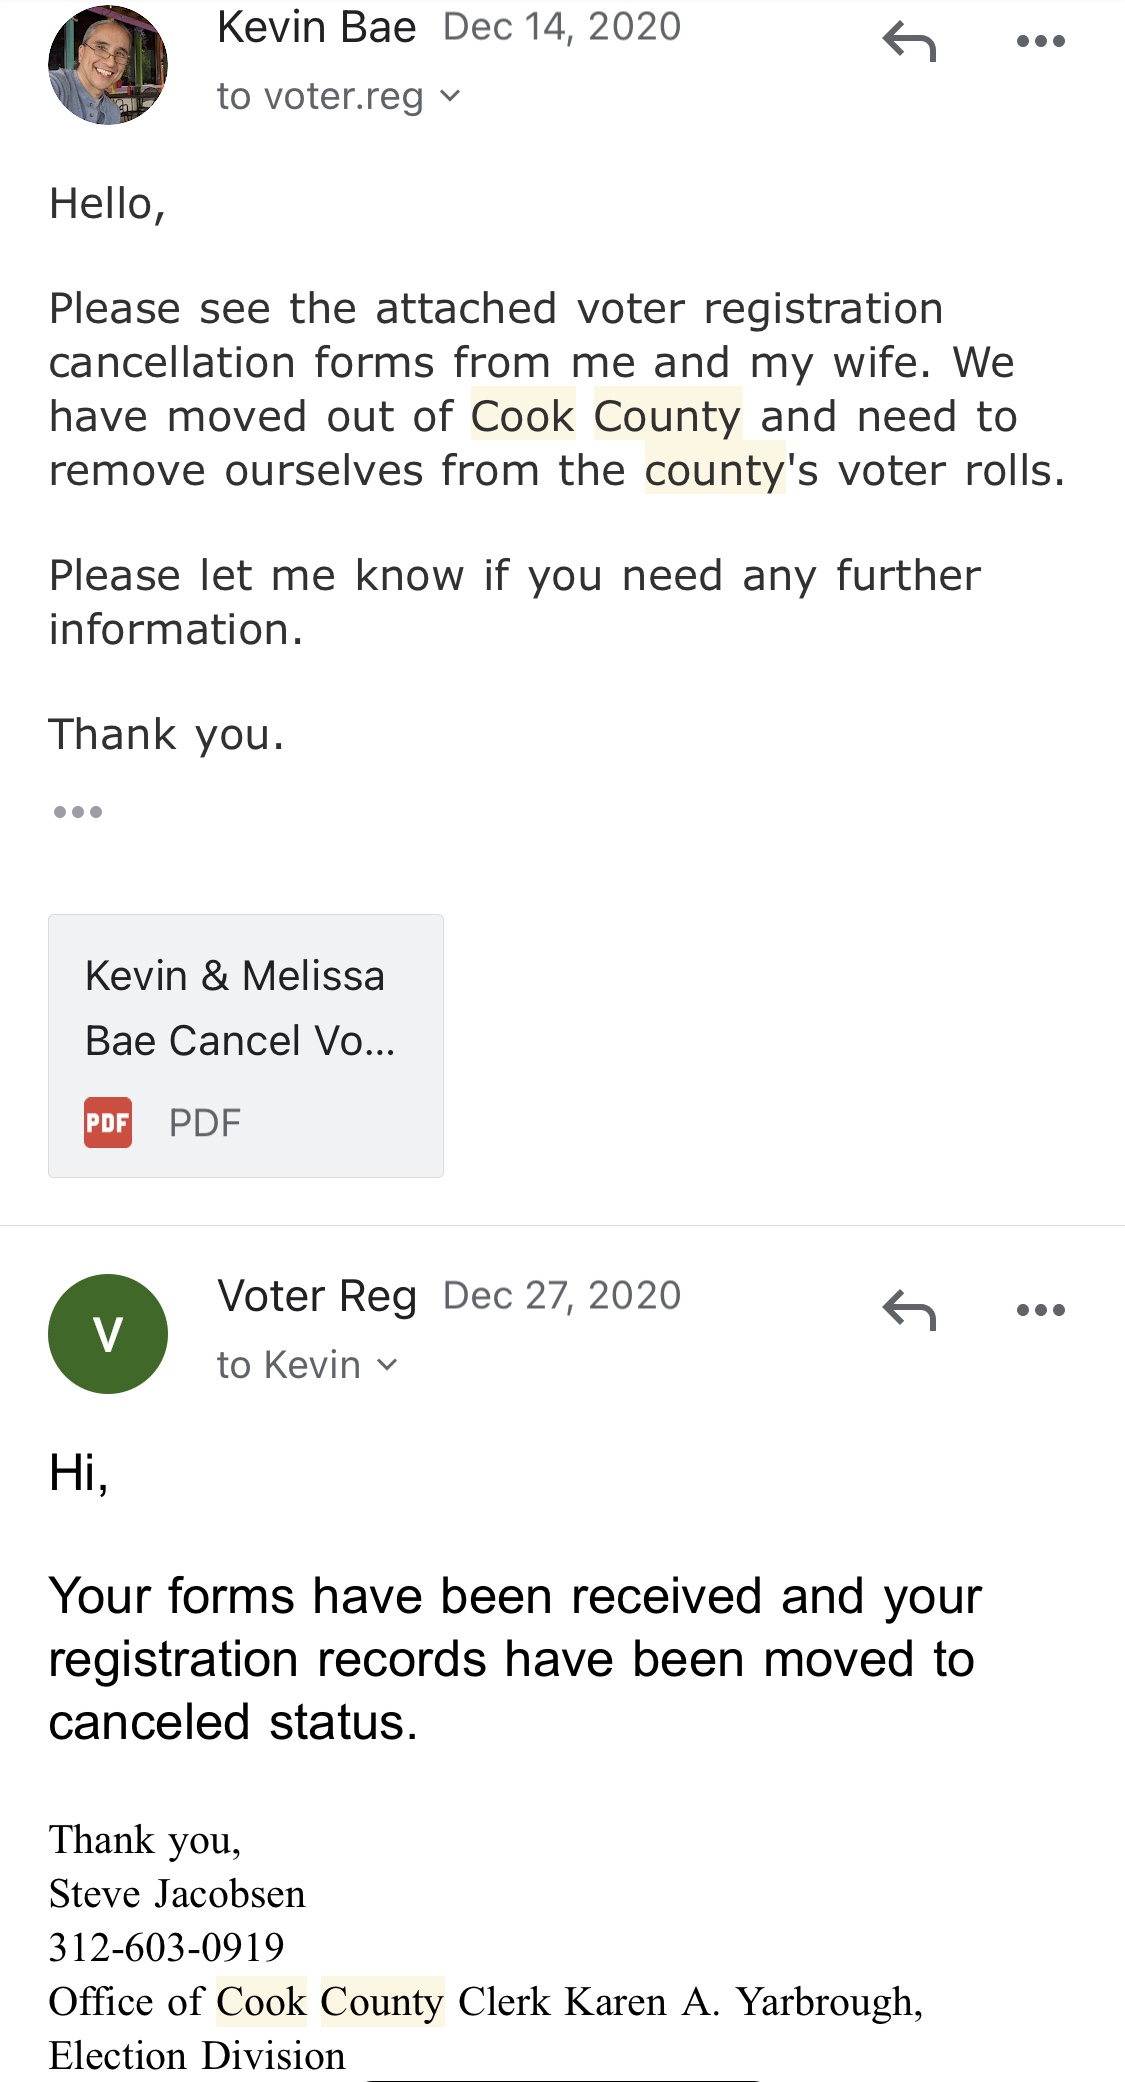
Task: Reply to the Voter Reg message
Action: (909, 1310)
